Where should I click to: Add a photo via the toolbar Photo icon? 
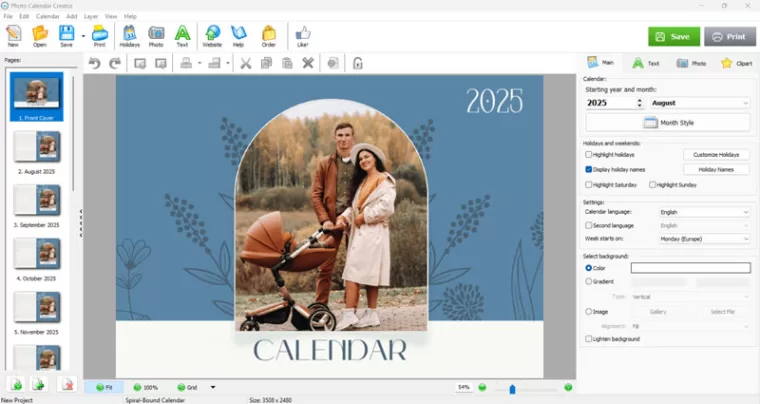pos(156,36)
